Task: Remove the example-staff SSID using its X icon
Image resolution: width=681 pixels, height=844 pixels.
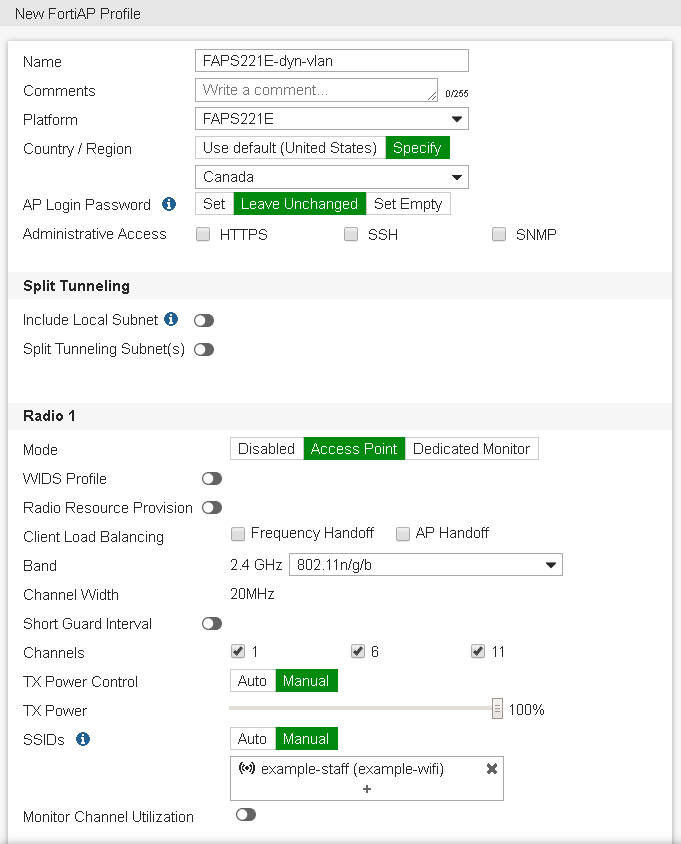Action: pos(490,769)
